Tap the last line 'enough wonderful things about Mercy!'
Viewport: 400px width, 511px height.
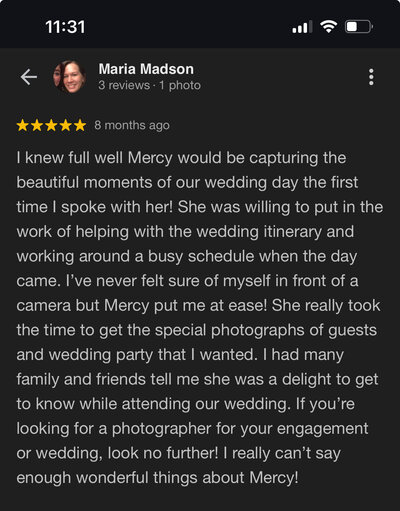pos(157,478)
